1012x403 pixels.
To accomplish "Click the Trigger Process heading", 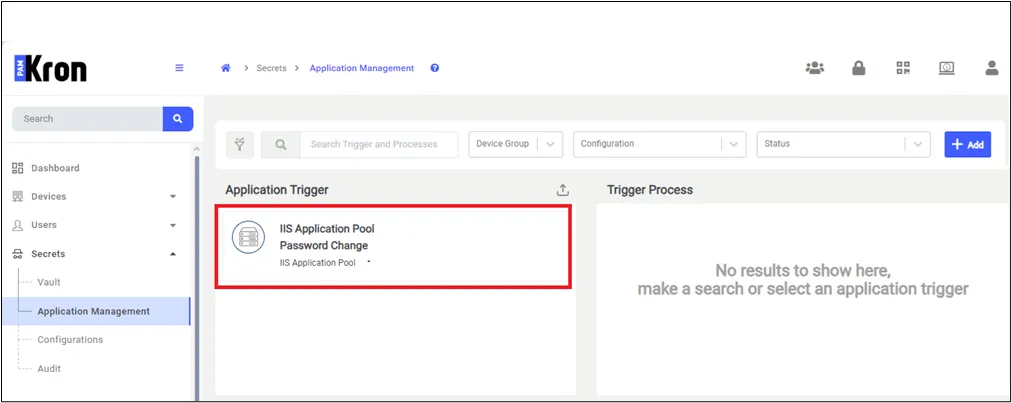I will coord(650,190).
